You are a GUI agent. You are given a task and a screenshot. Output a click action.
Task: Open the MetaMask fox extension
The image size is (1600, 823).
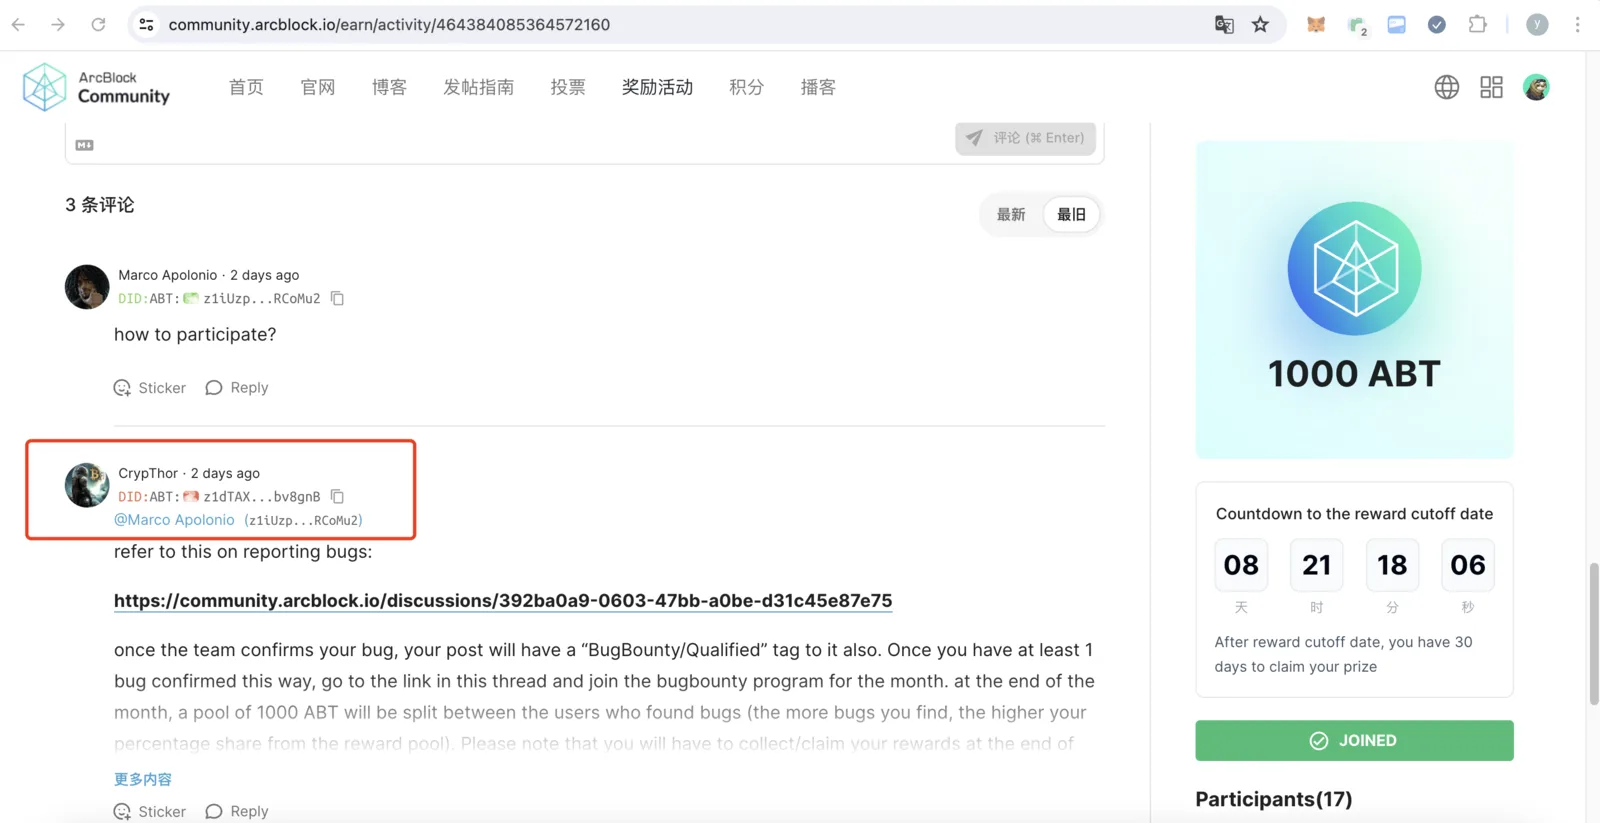click(1316, 25)
